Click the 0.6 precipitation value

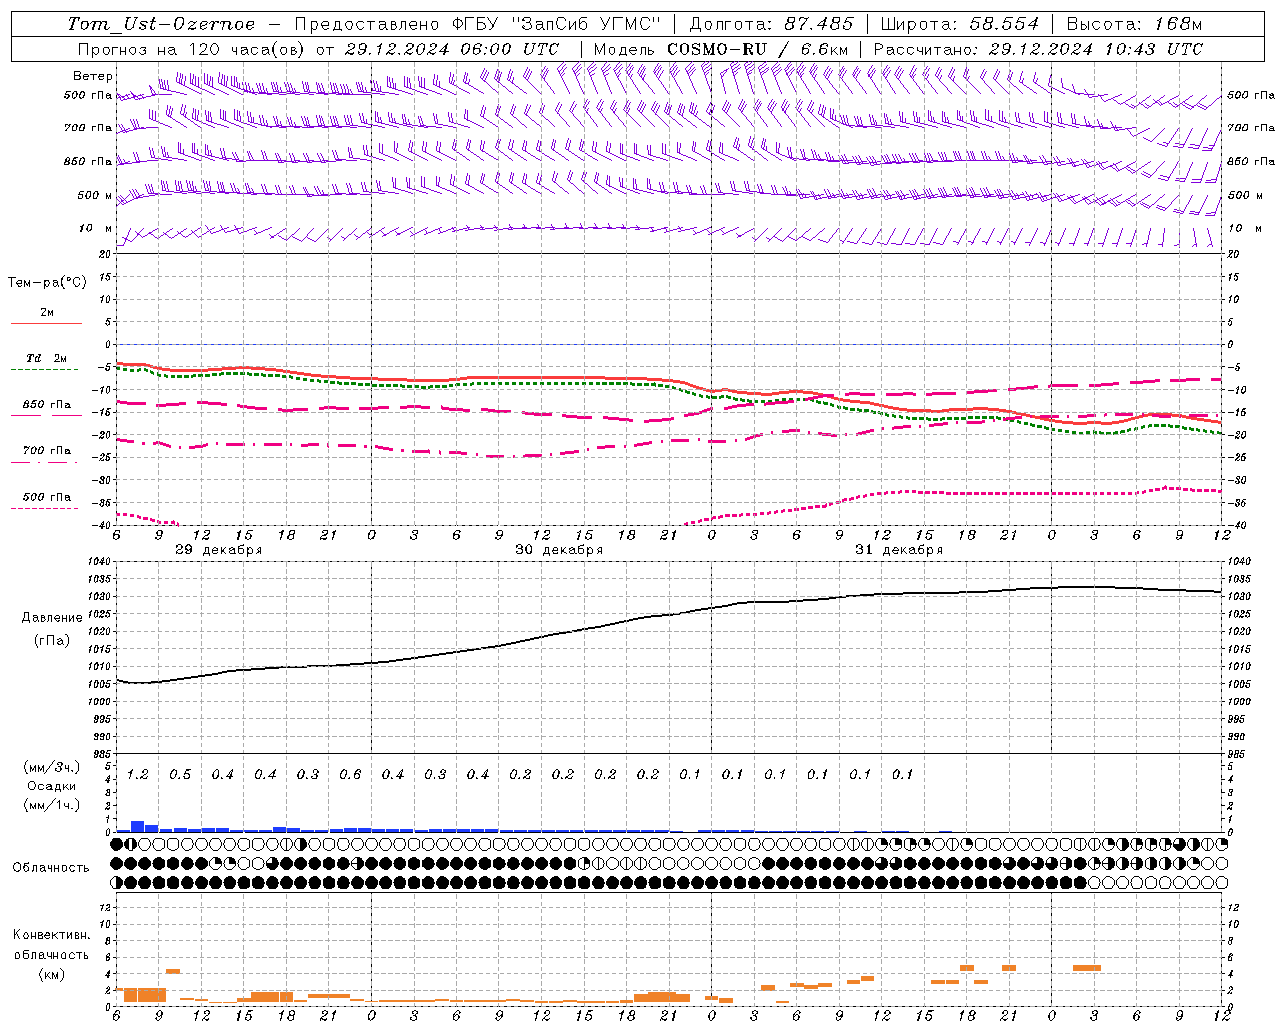[350, 774]
